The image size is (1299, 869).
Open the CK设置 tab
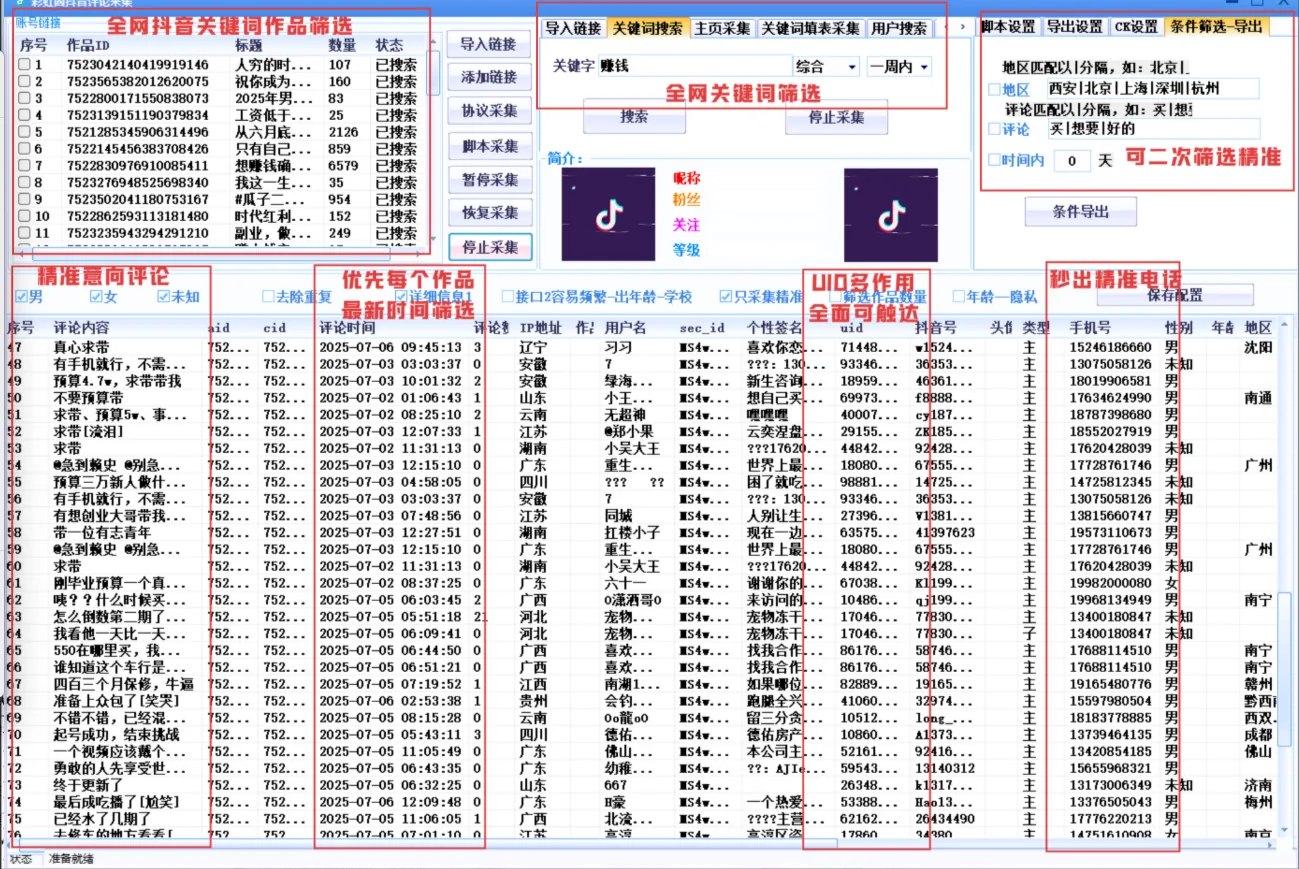(1136, 27)
